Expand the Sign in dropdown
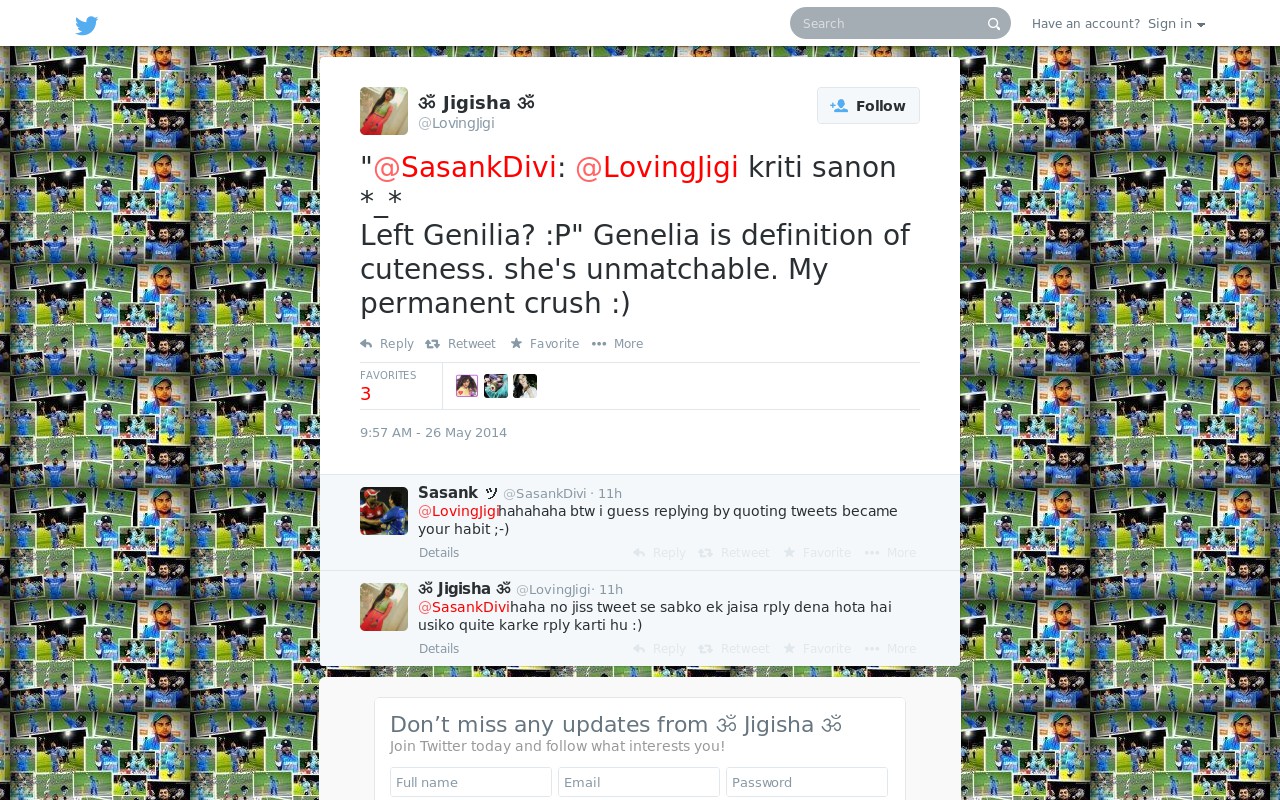The image size is (1280, 800). click(1176, 24)
